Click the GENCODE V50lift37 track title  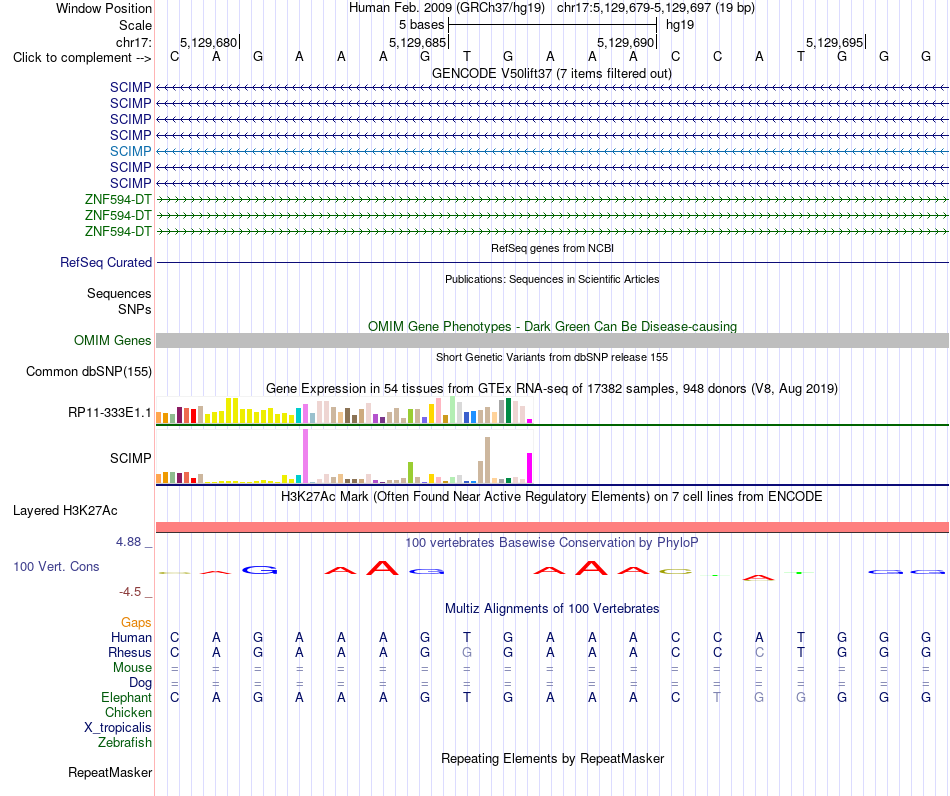point(551,74)
